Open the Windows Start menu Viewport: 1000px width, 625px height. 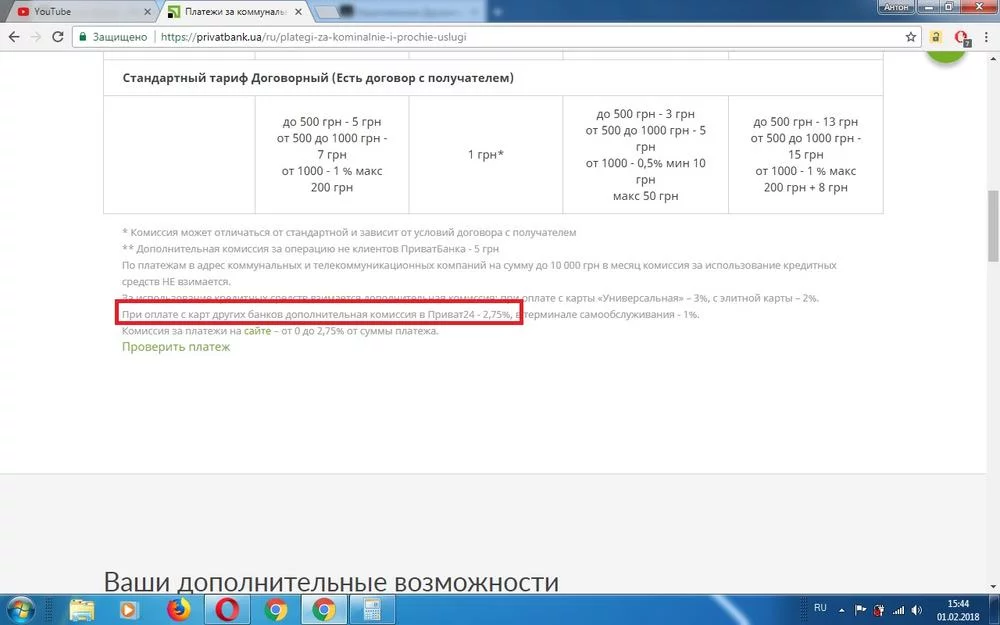click(20, 609)
